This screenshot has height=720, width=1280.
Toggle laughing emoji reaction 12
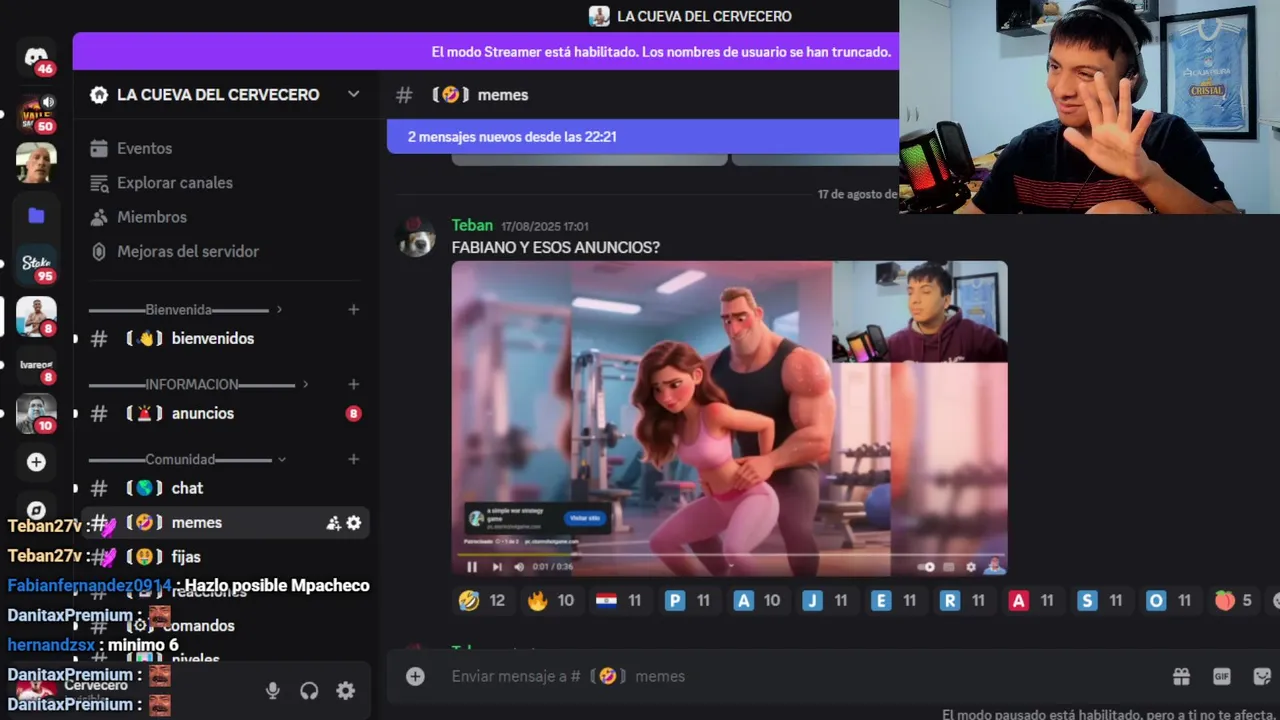coord(481,601)
